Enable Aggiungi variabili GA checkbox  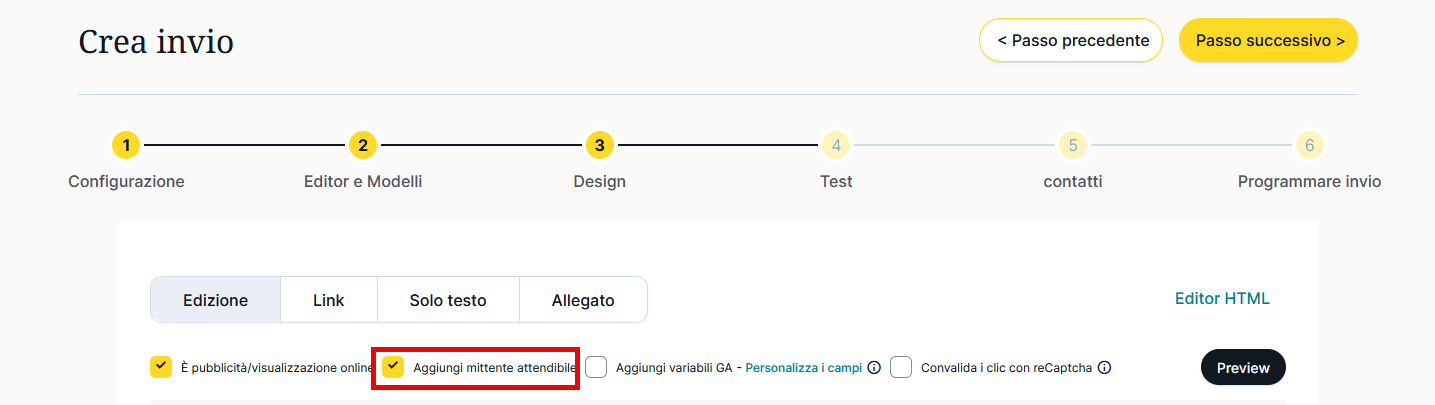pos(596,367)
